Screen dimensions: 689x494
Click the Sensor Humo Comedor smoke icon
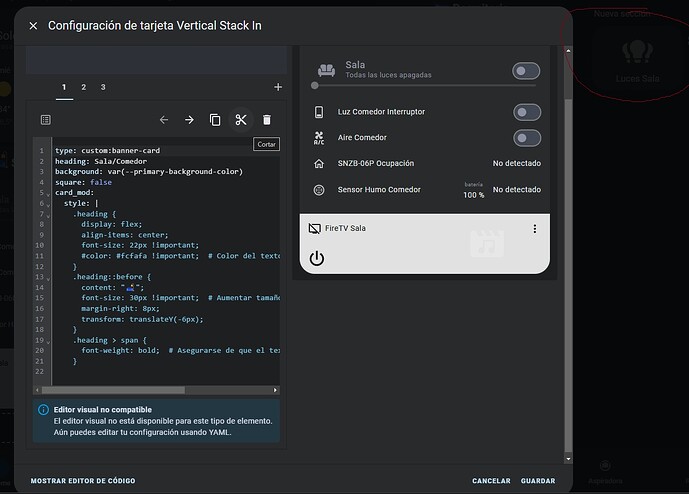(319, 190)
